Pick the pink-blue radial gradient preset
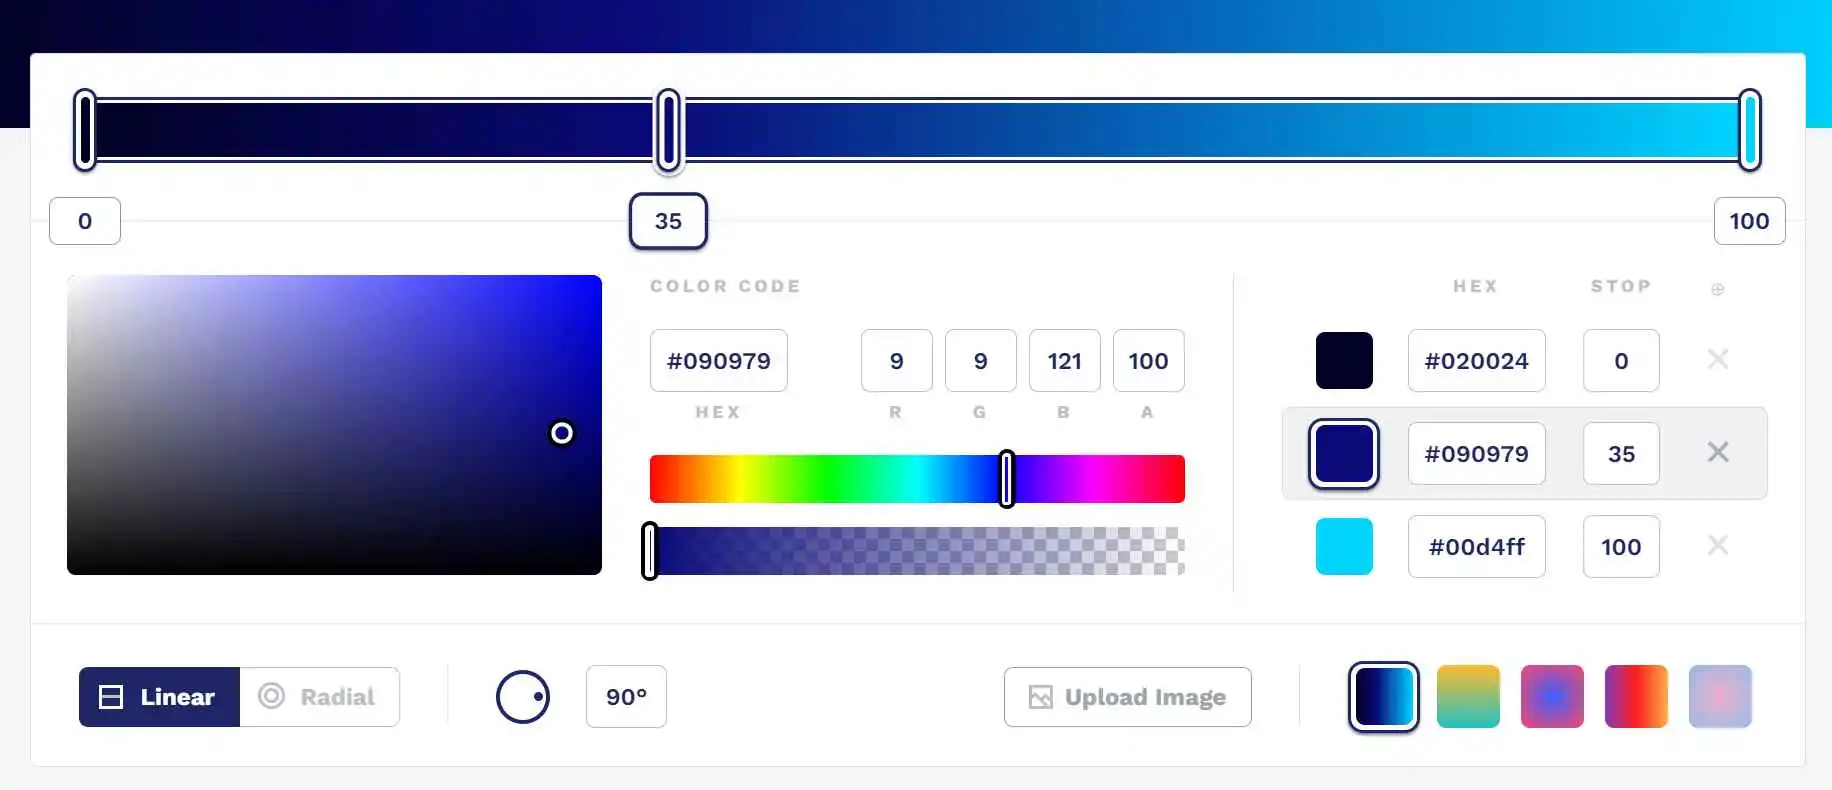1832x790 pixels. coord(1552,697)
